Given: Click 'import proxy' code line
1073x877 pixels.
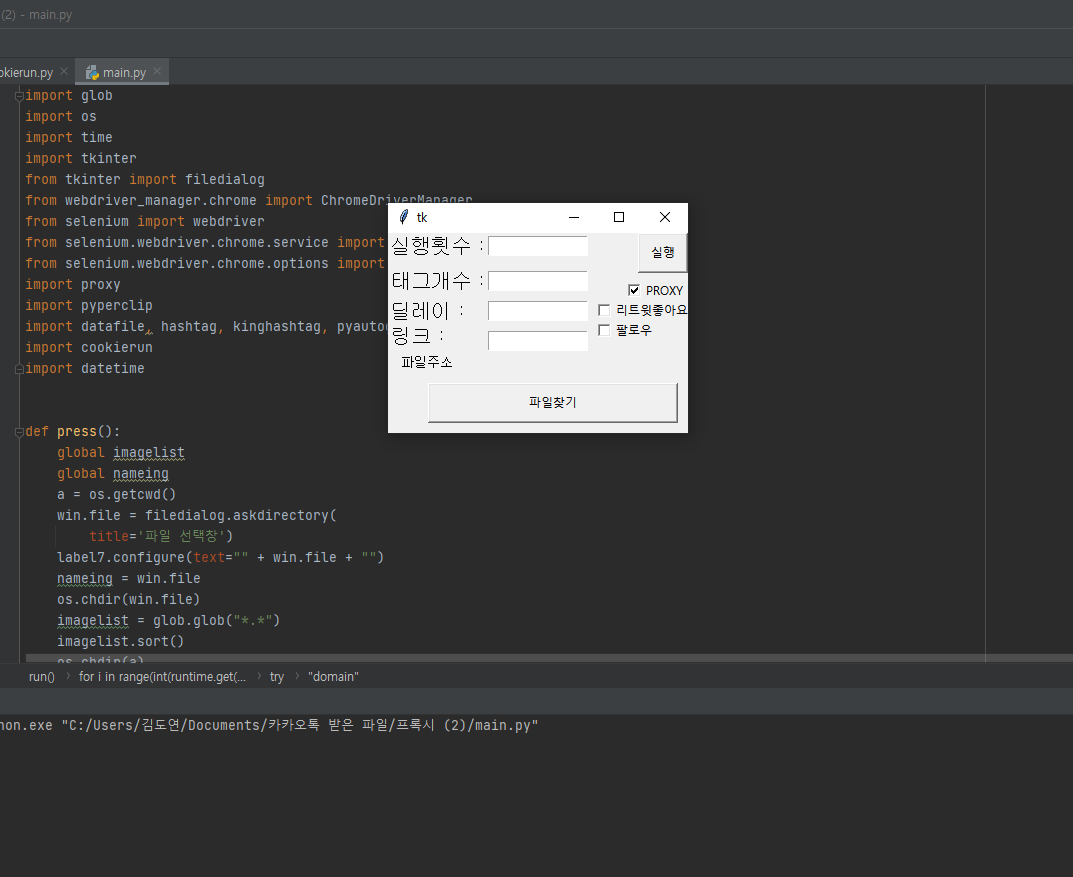Looking at the screenshot, I should (x=73, y=285).
